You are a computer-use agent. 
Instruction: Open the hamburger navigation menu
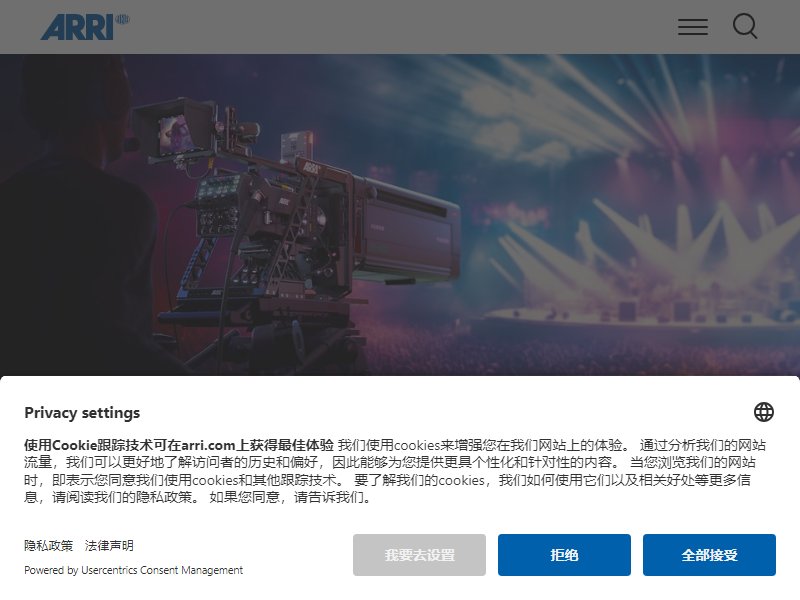click(692, 27)
